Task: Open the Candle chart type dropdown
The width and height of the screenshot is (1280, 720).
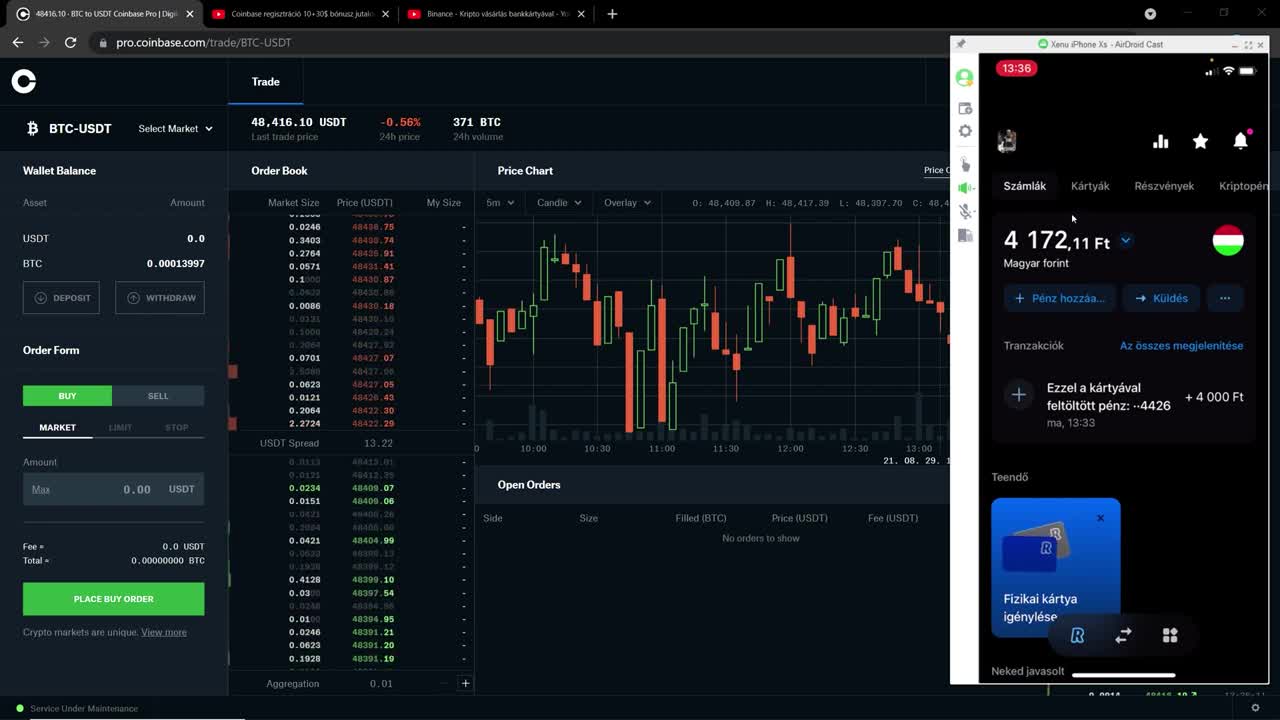Action: tap(558, 202)
